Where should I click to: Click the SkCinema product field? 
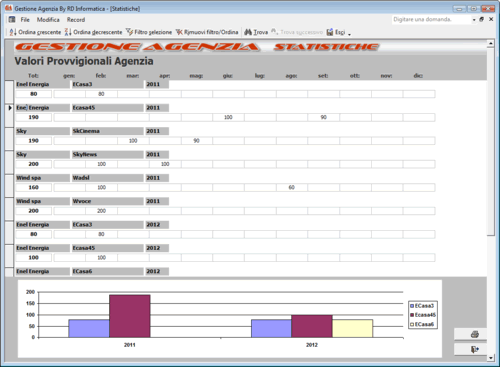pos(107,131)
